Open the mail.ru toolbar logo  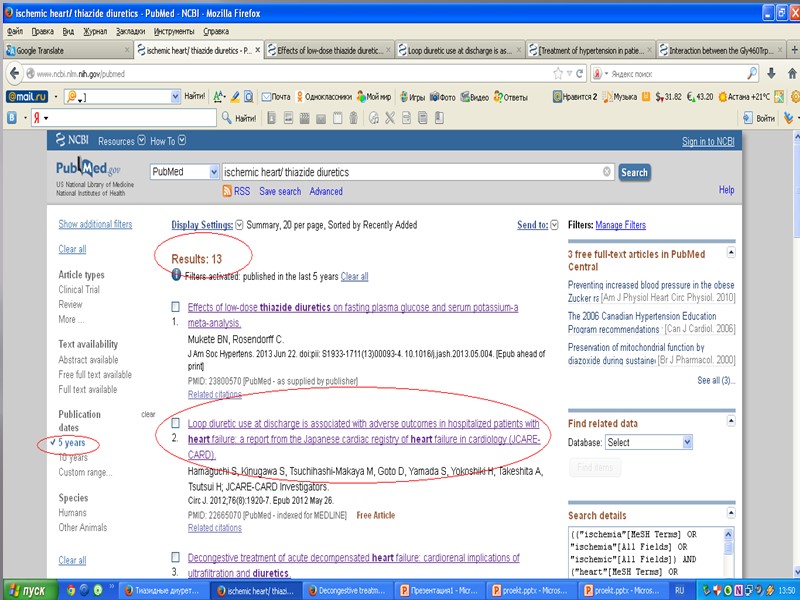[x=28, y=96]
